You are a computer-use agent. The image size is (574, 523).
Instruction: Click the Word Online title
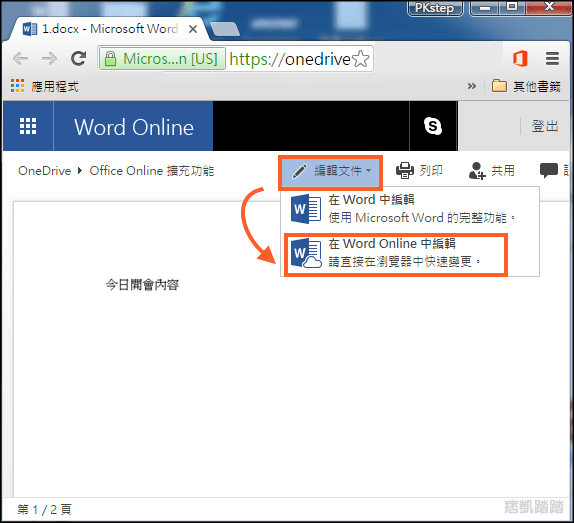click(134, 127)
